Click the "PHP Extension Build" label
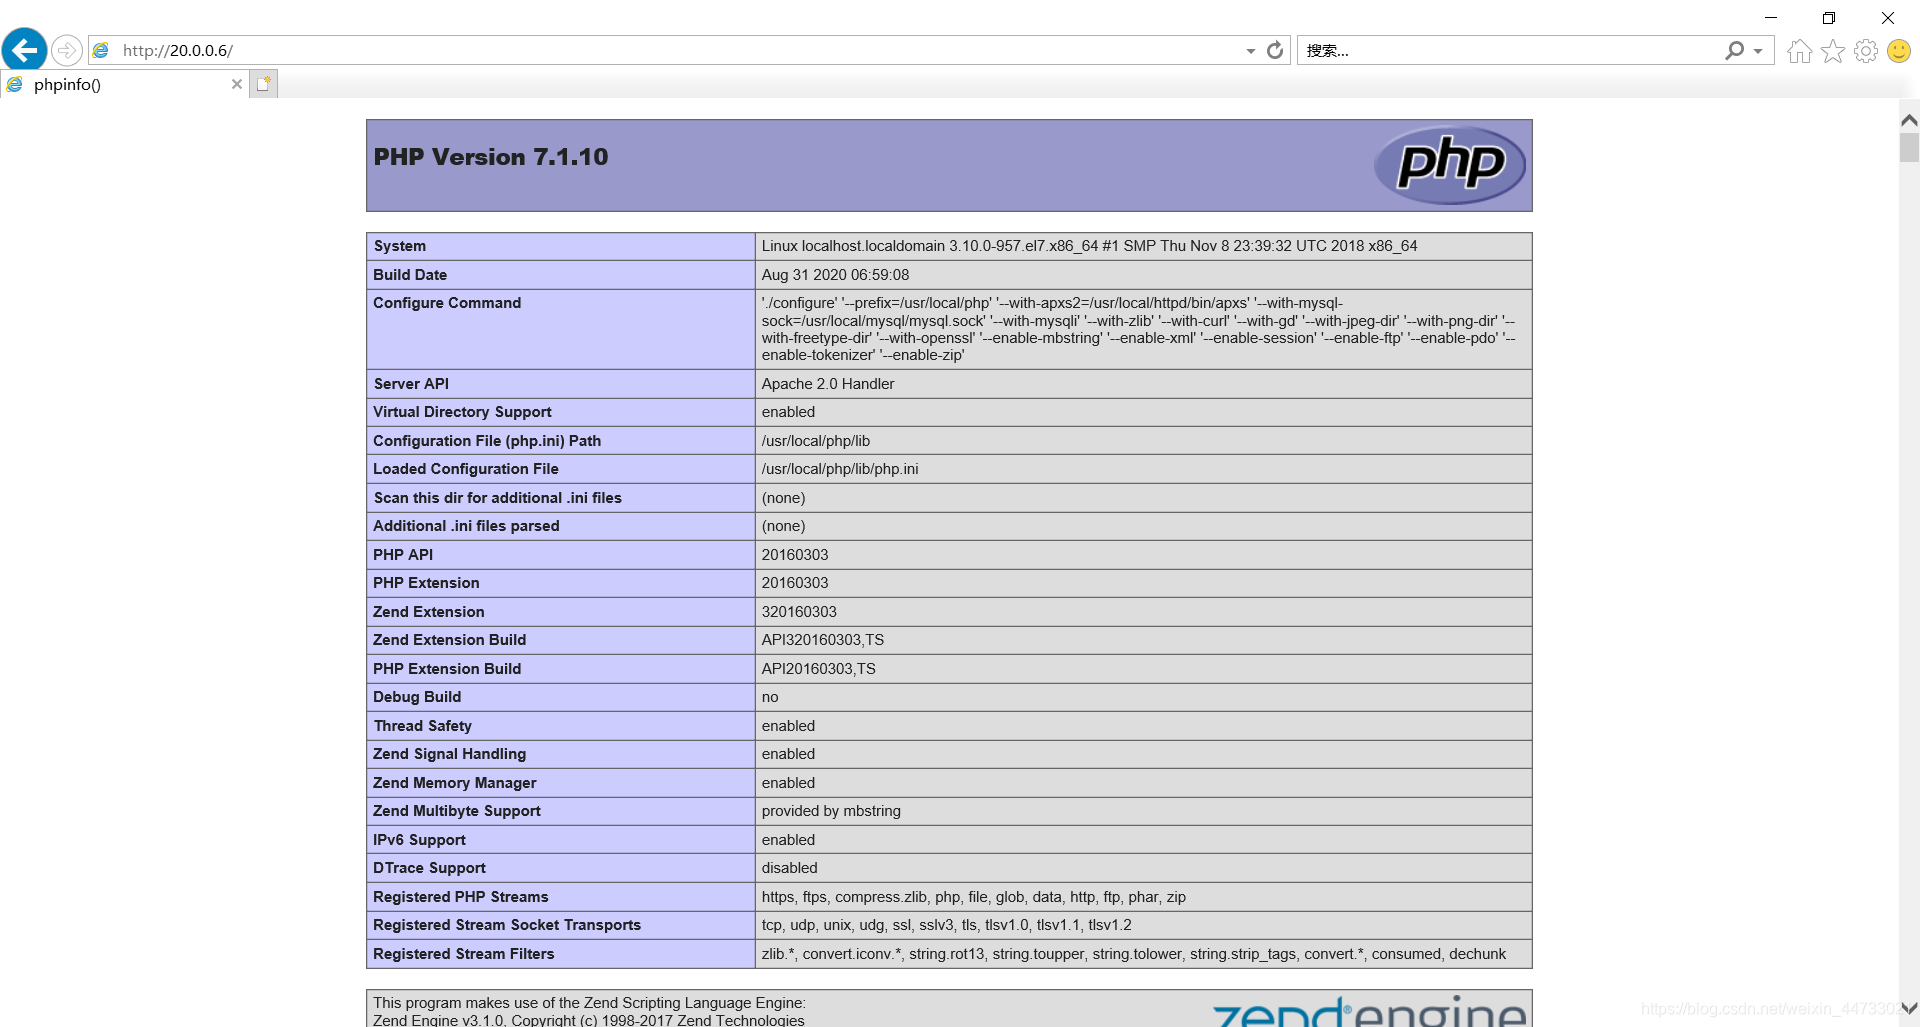 [x=447, y=669]
